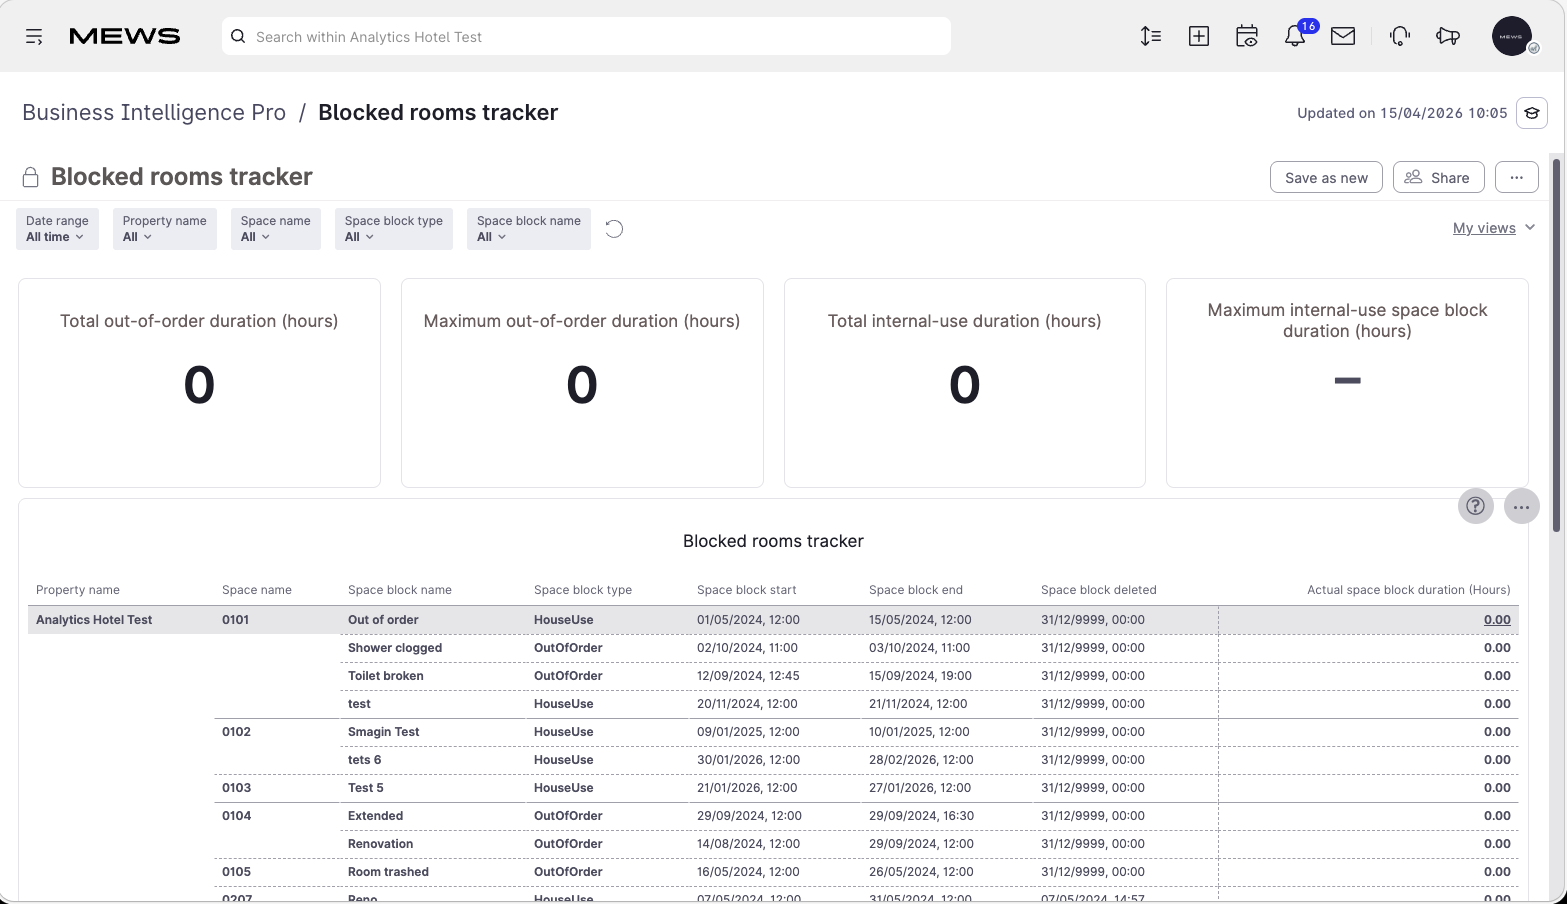Open the timeline list icon in header
1567x904 pixels.
(x=1151, y=37)
